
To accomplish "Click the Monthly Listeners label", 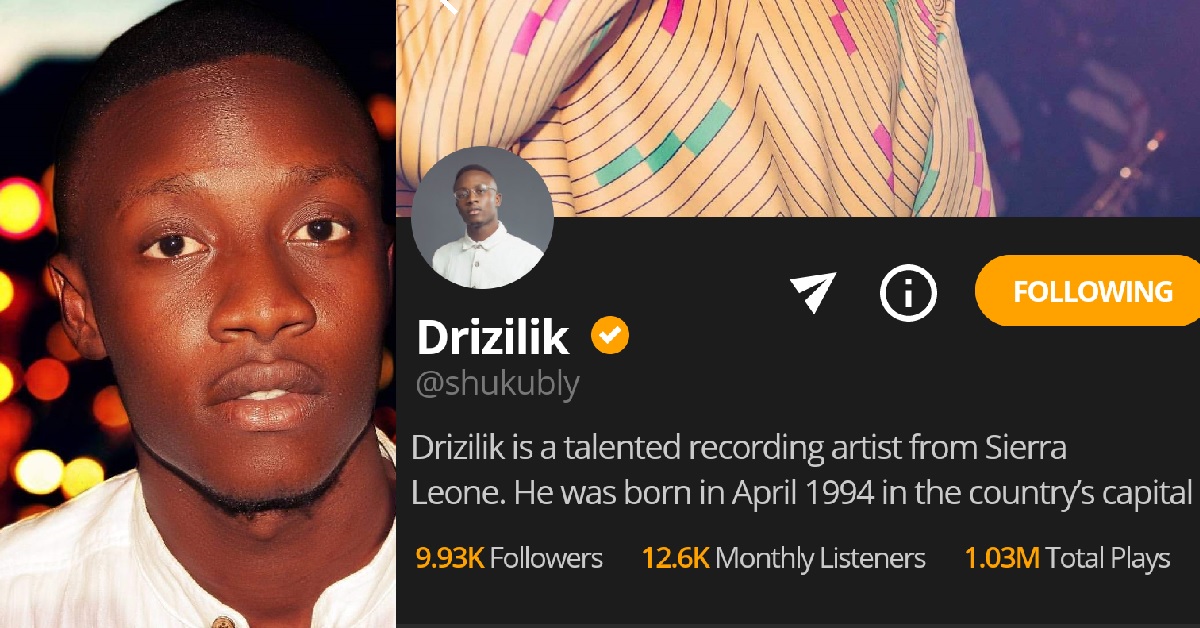I will (x=821, y=558).
